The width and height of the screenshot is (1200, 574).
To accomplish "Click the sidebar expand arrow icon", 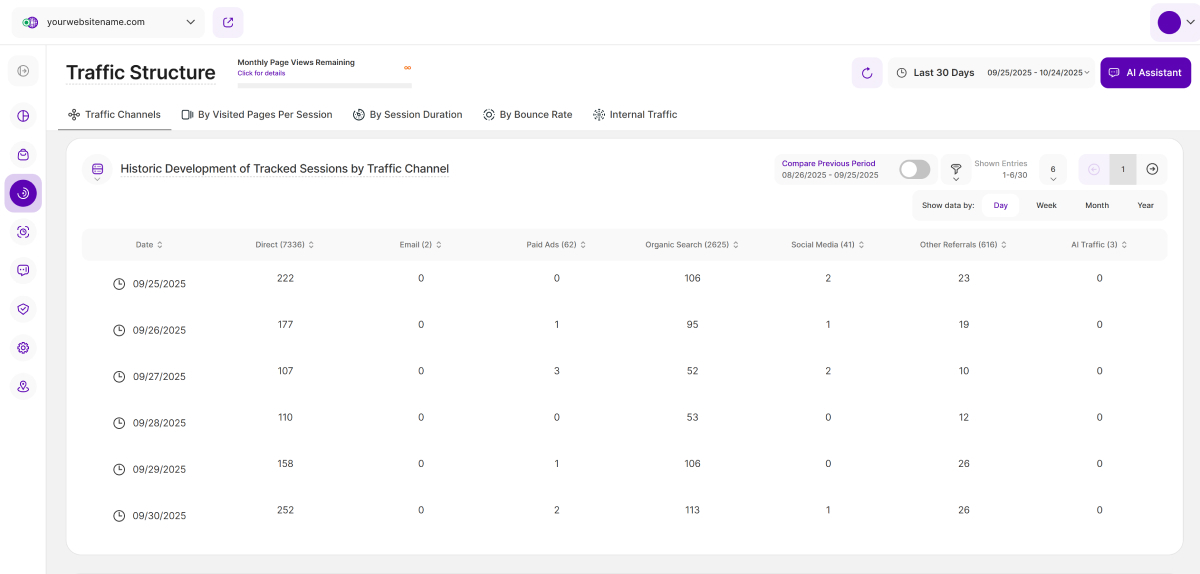I will pos(23,71).
